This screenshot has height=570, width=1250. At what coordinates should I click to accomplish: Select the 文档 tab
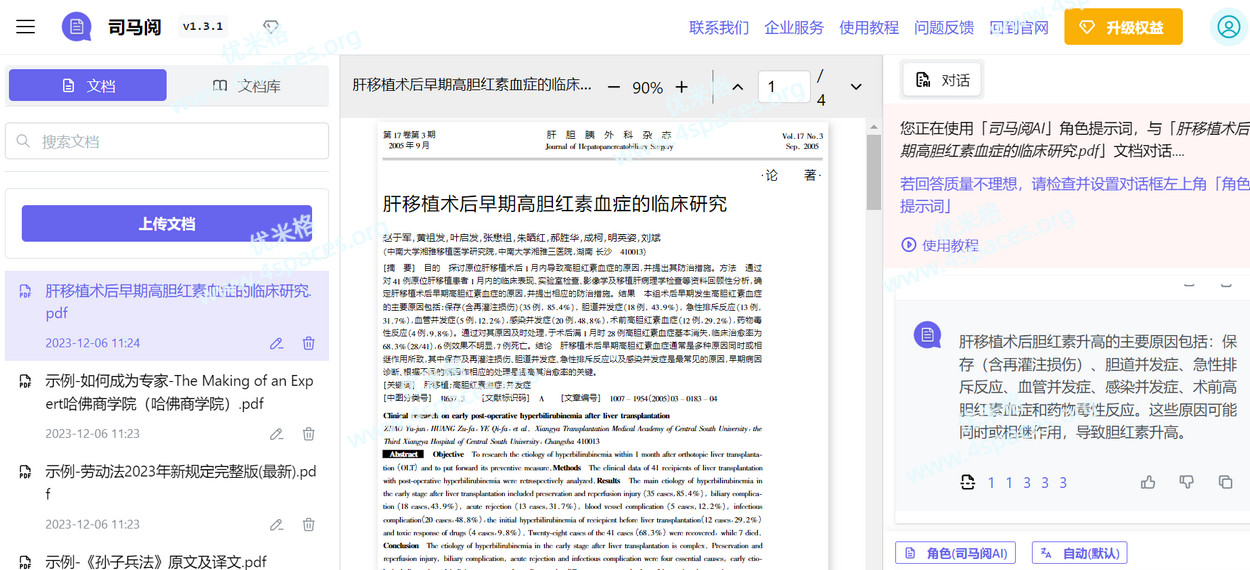(88, 86)
